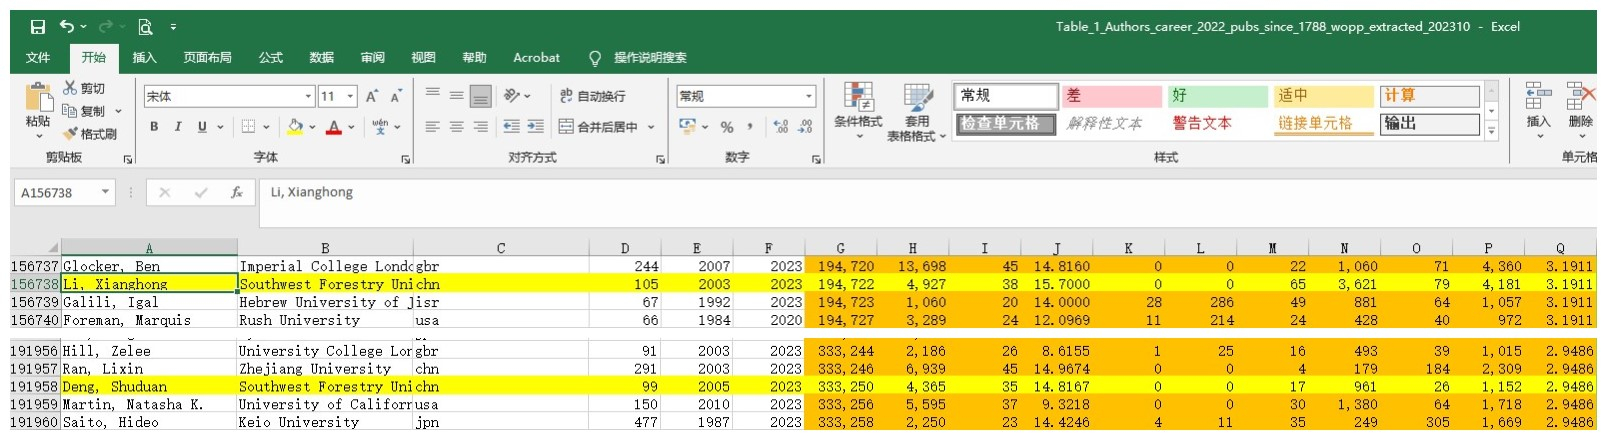Viewport: 1607px width, 440px height.
Task: Open the font name dropdown (宋体)
Action: pos(308,96)
